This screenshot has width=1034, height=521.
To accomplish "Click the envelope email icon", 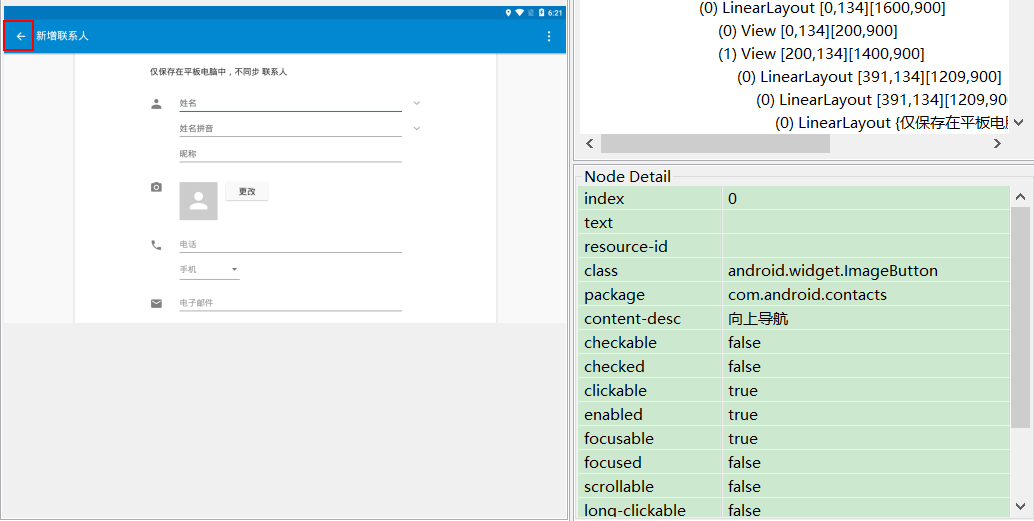I will coord(156,303).
